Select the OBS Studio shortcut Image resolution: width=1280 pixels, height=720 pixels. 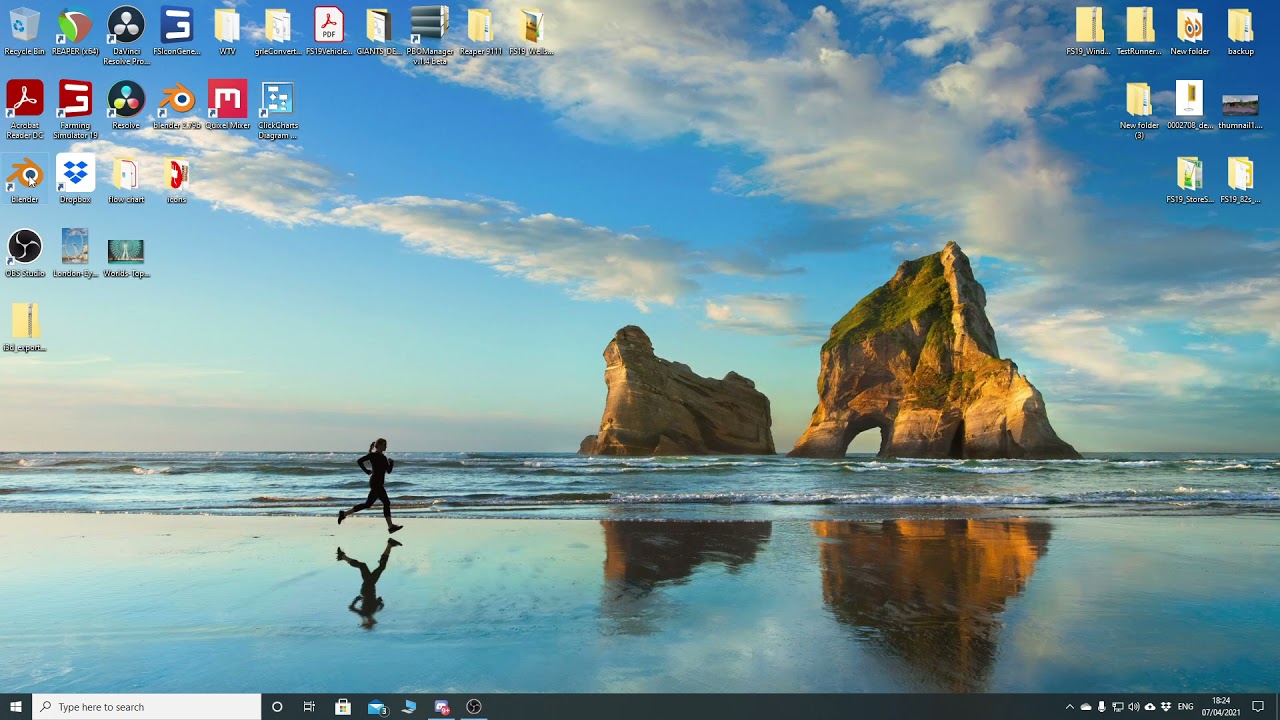(x=24, y=253)
